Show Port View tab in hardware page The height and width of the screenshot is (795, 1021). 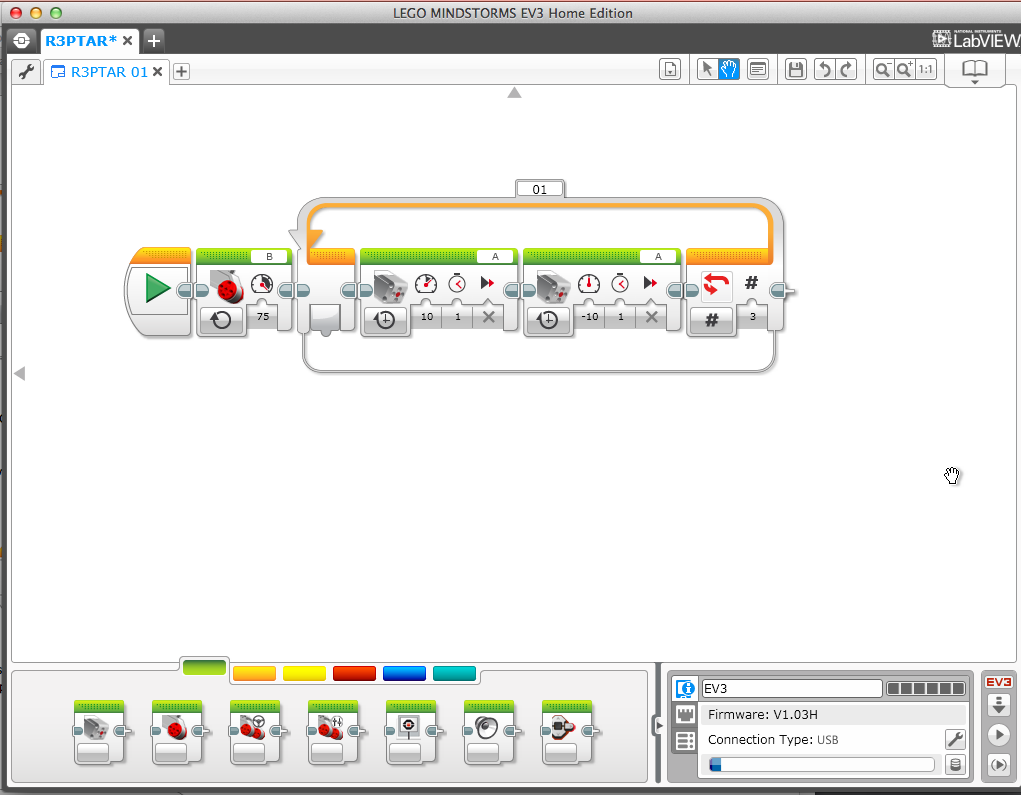[x=685, y=715]
